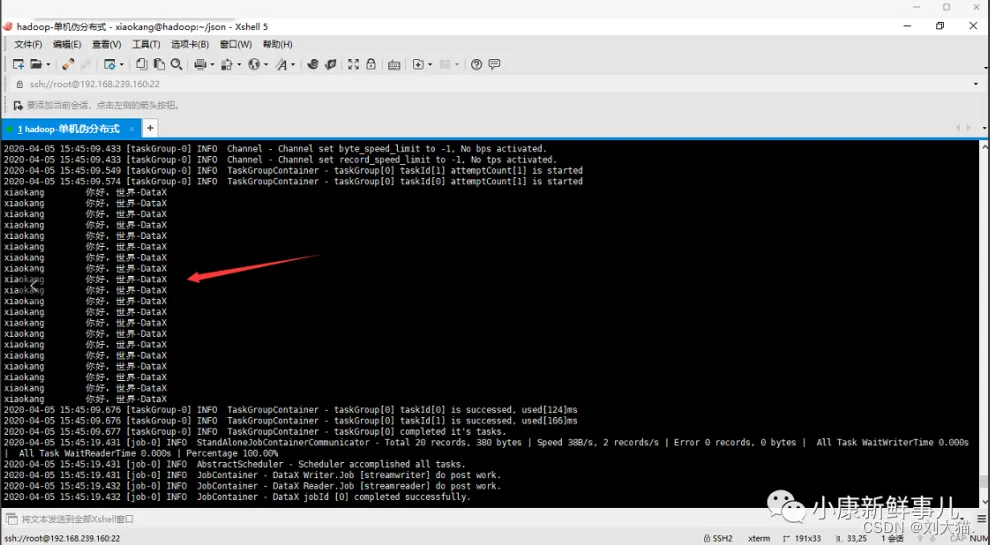Viewport: 990px width, 545px height.
Task: Click the Print toolbar icon
Action: click(200, 64)
